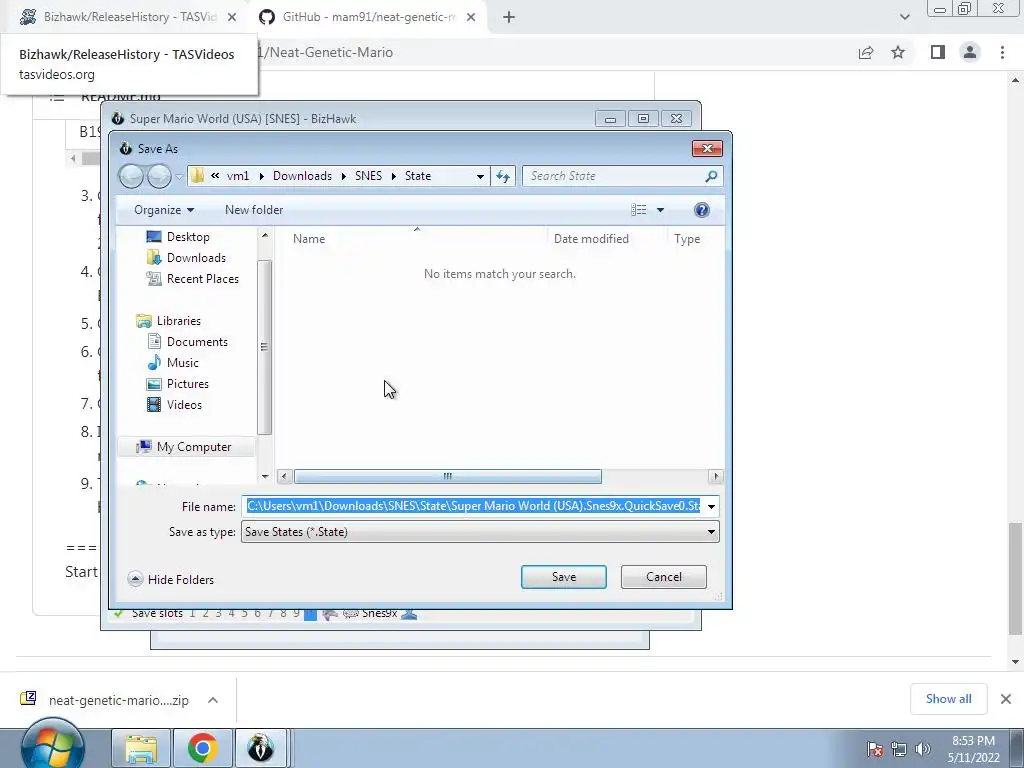The height and width of the screenshot is (768, 1024).
Task: Click the highlighted save slot 0 in BizHawk
Action: 310,614
